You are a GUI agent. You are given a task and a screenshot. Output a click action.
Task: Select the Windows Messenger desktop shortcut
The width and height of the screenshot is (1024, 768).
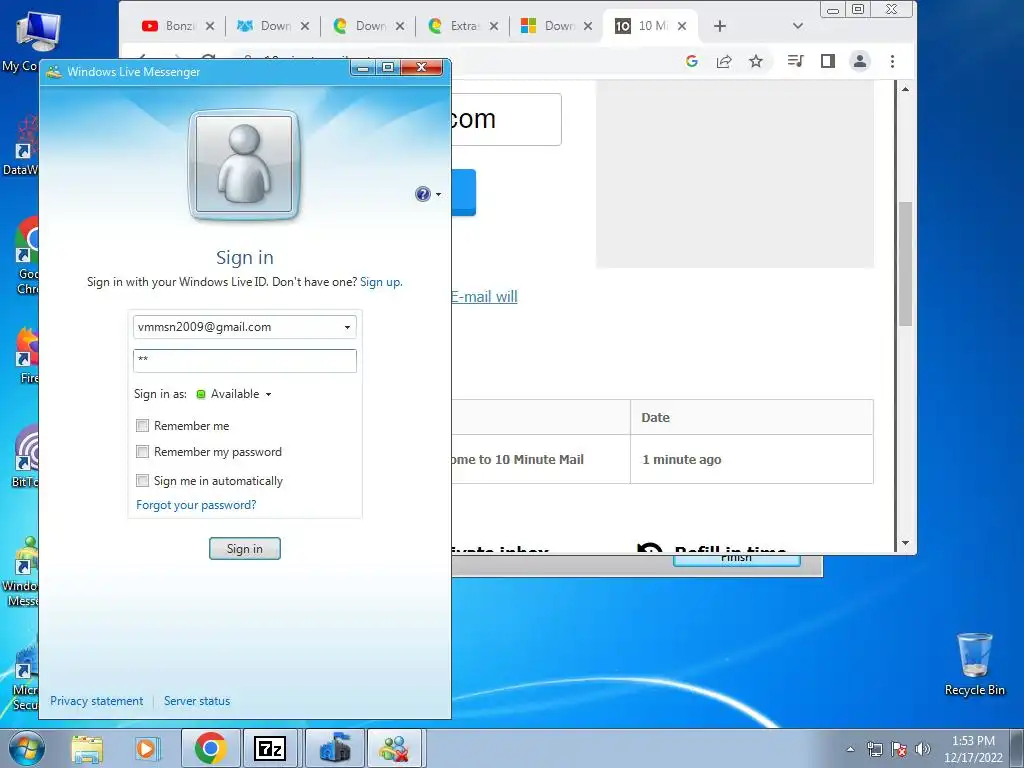[x=21, y=572]
